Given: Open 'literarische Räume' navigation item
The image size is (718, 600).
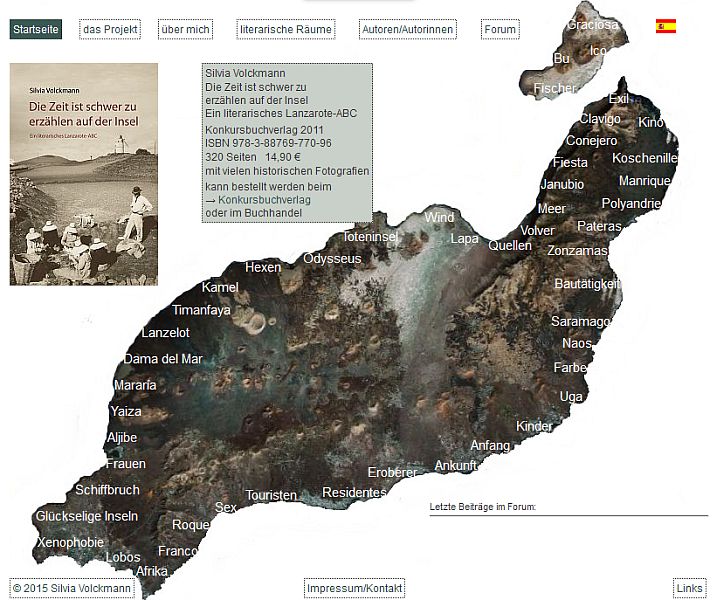Looking at the screenshot, I should click(285, 30).
